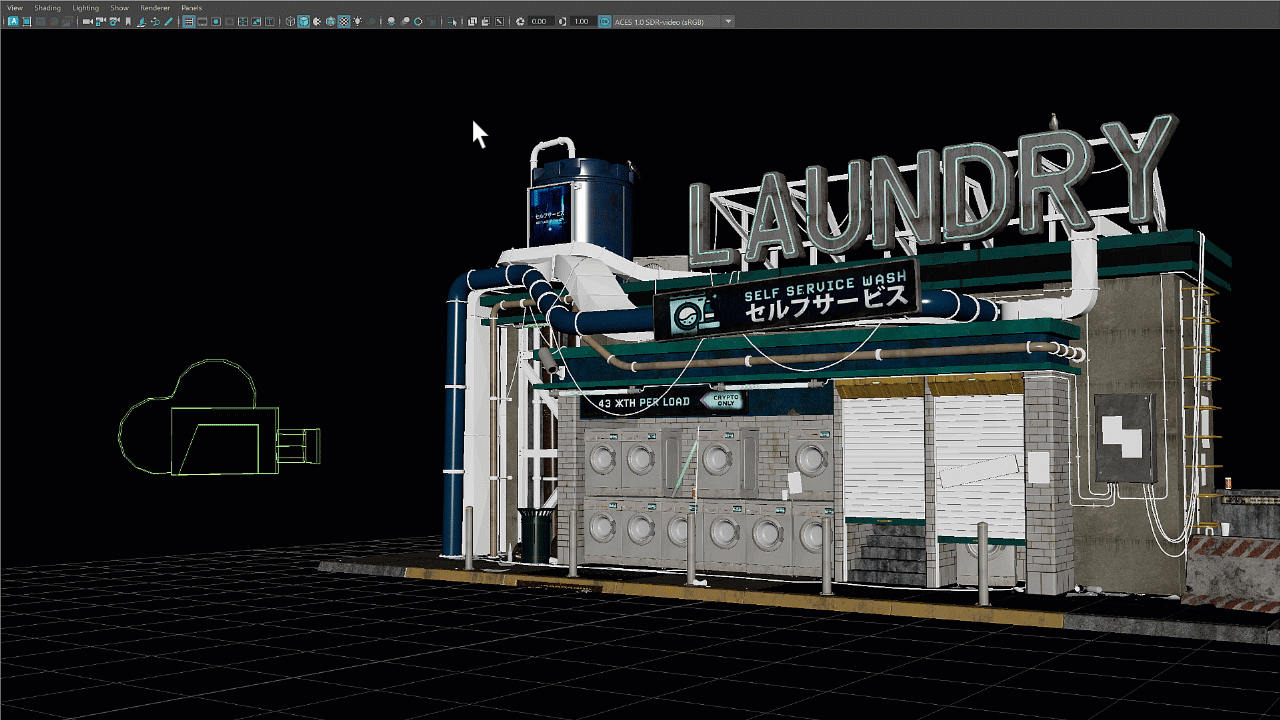1280x720 pixels.
Task: Toggle the Film Gate display
Action: [202, 21]
